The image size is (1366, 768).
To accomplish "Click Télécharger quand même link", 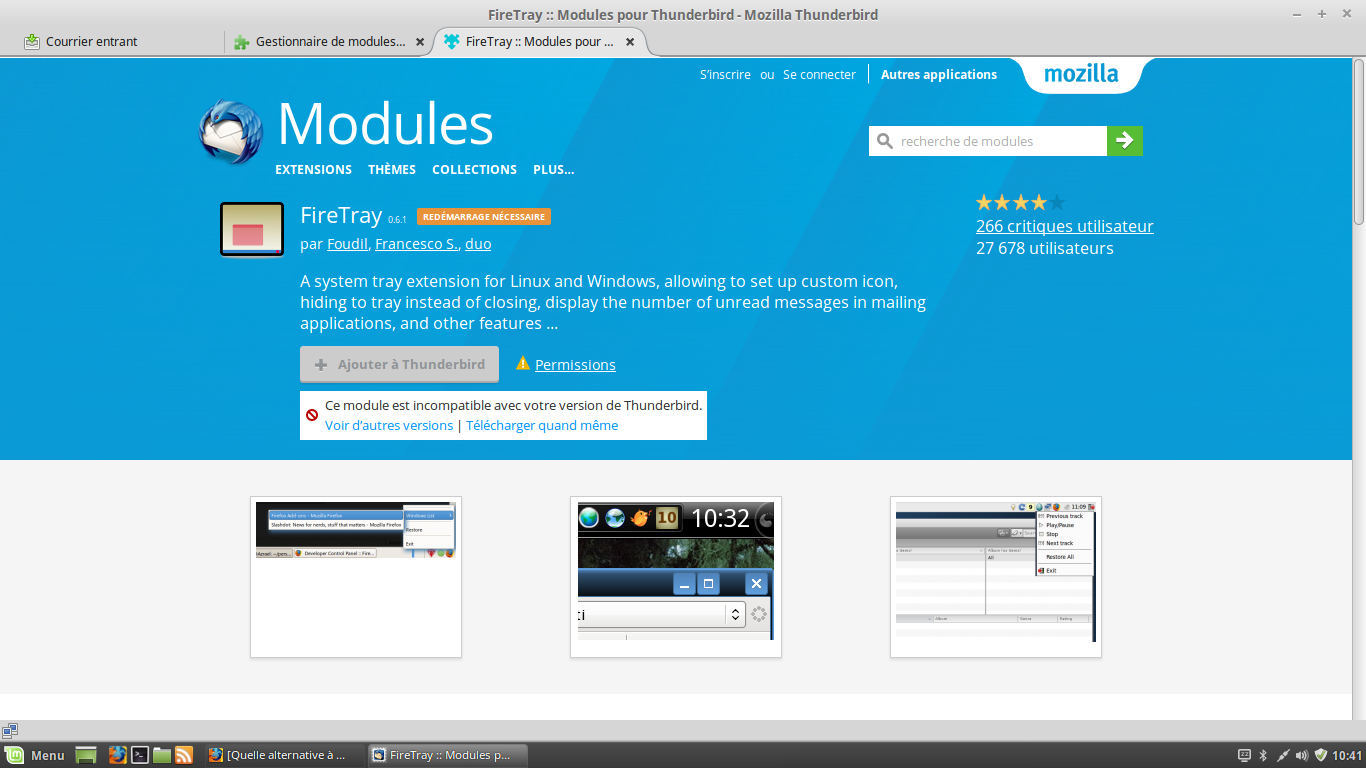I will tap(542, 425).
